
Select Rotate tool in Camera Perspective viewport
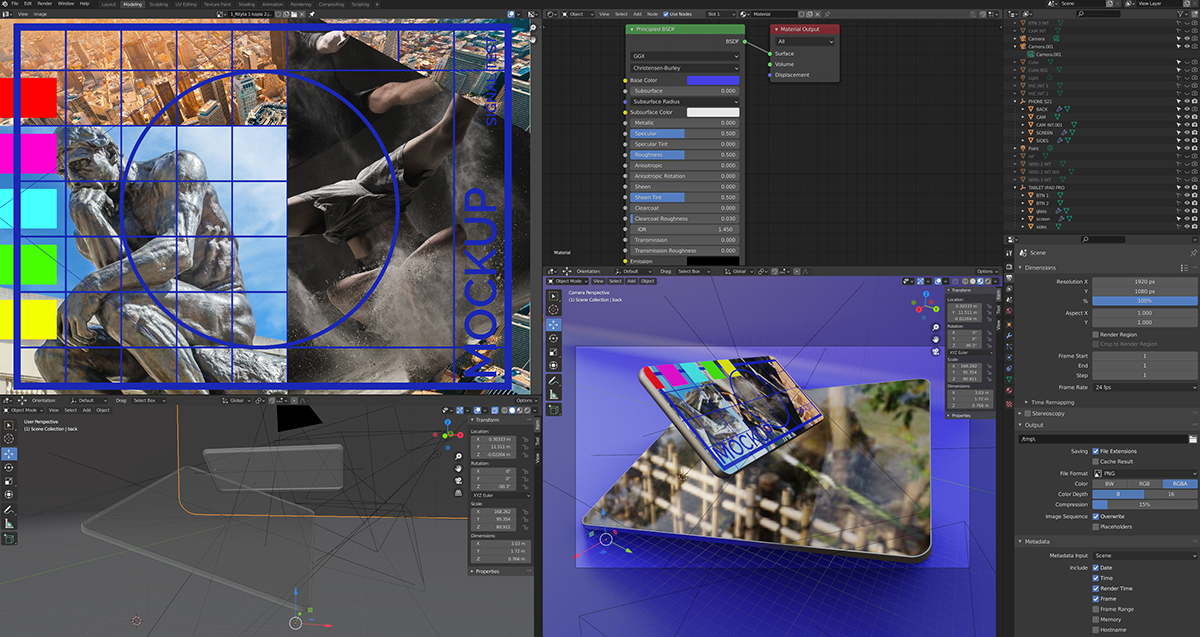554,338
